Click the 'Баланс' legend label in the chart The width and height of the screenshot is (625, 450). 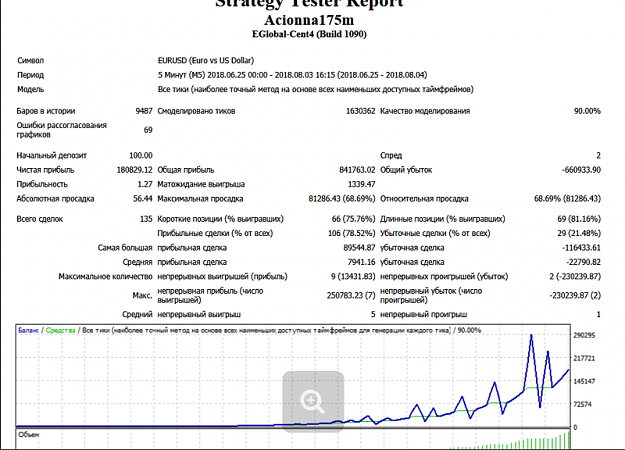pyautogui.click(x=28, y=330)
